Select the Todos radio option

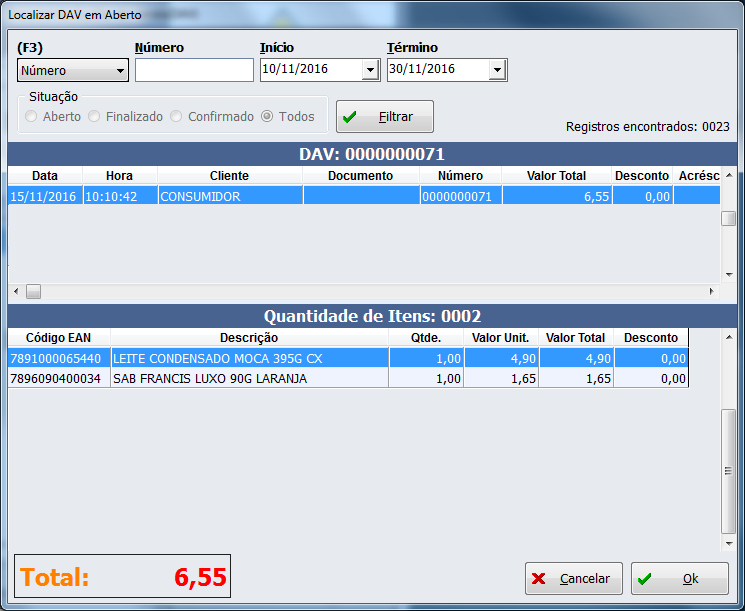(267, 117)
